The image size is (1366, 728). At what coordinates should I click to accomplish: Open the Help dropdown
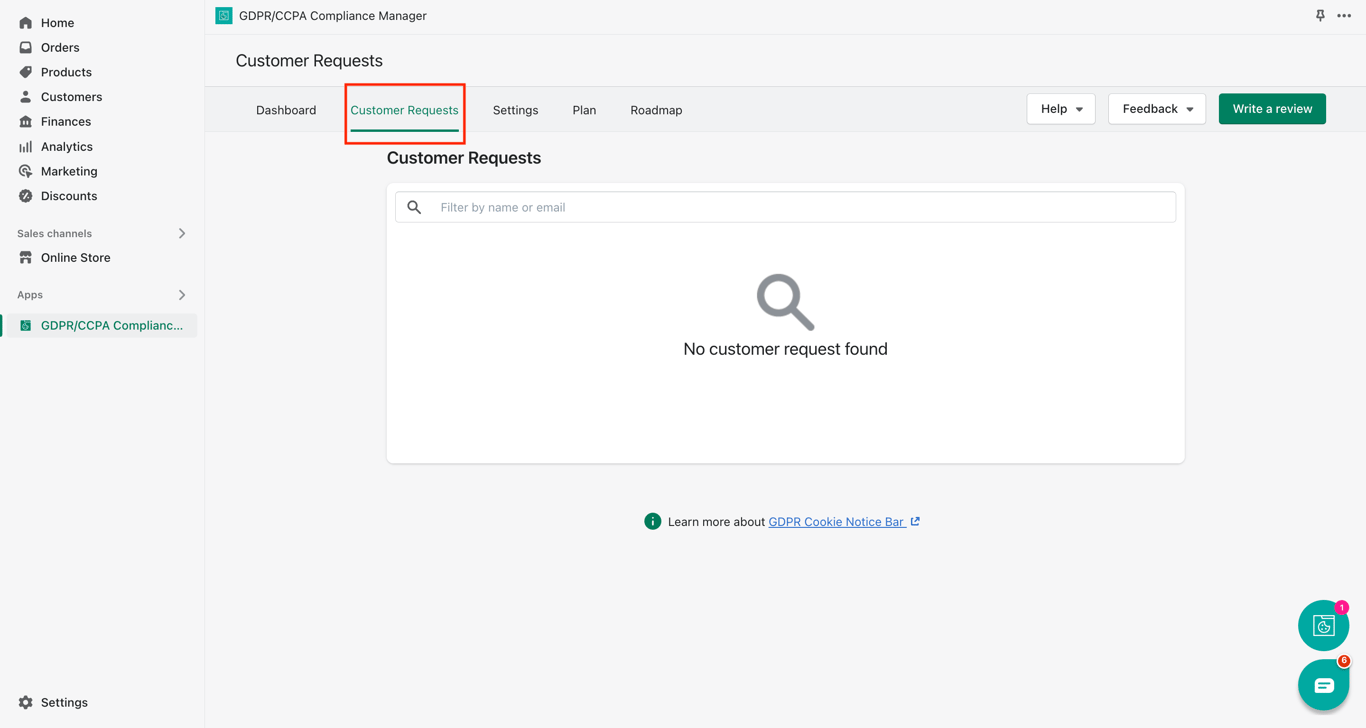[1061, 109]
